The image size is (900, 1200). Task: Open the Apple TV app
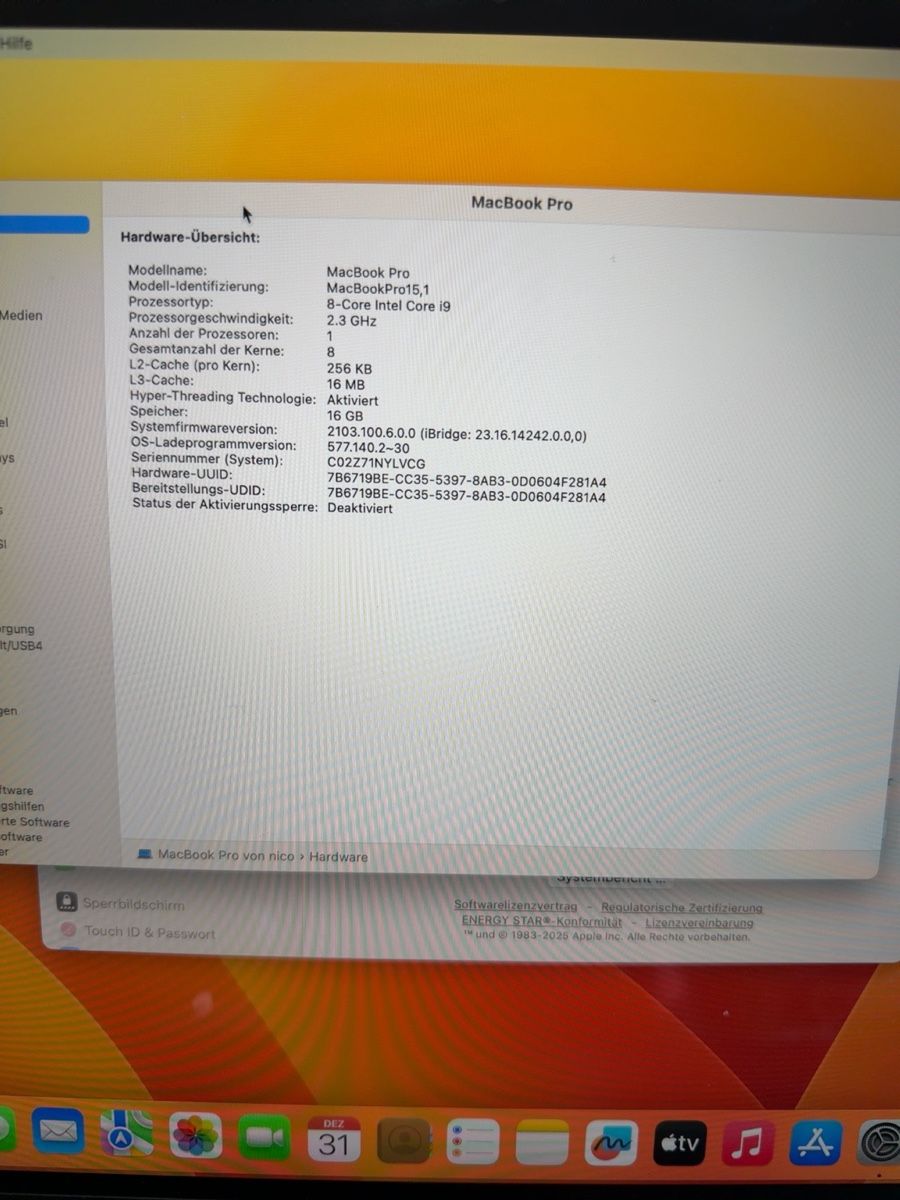click(x=680, y=1143)
